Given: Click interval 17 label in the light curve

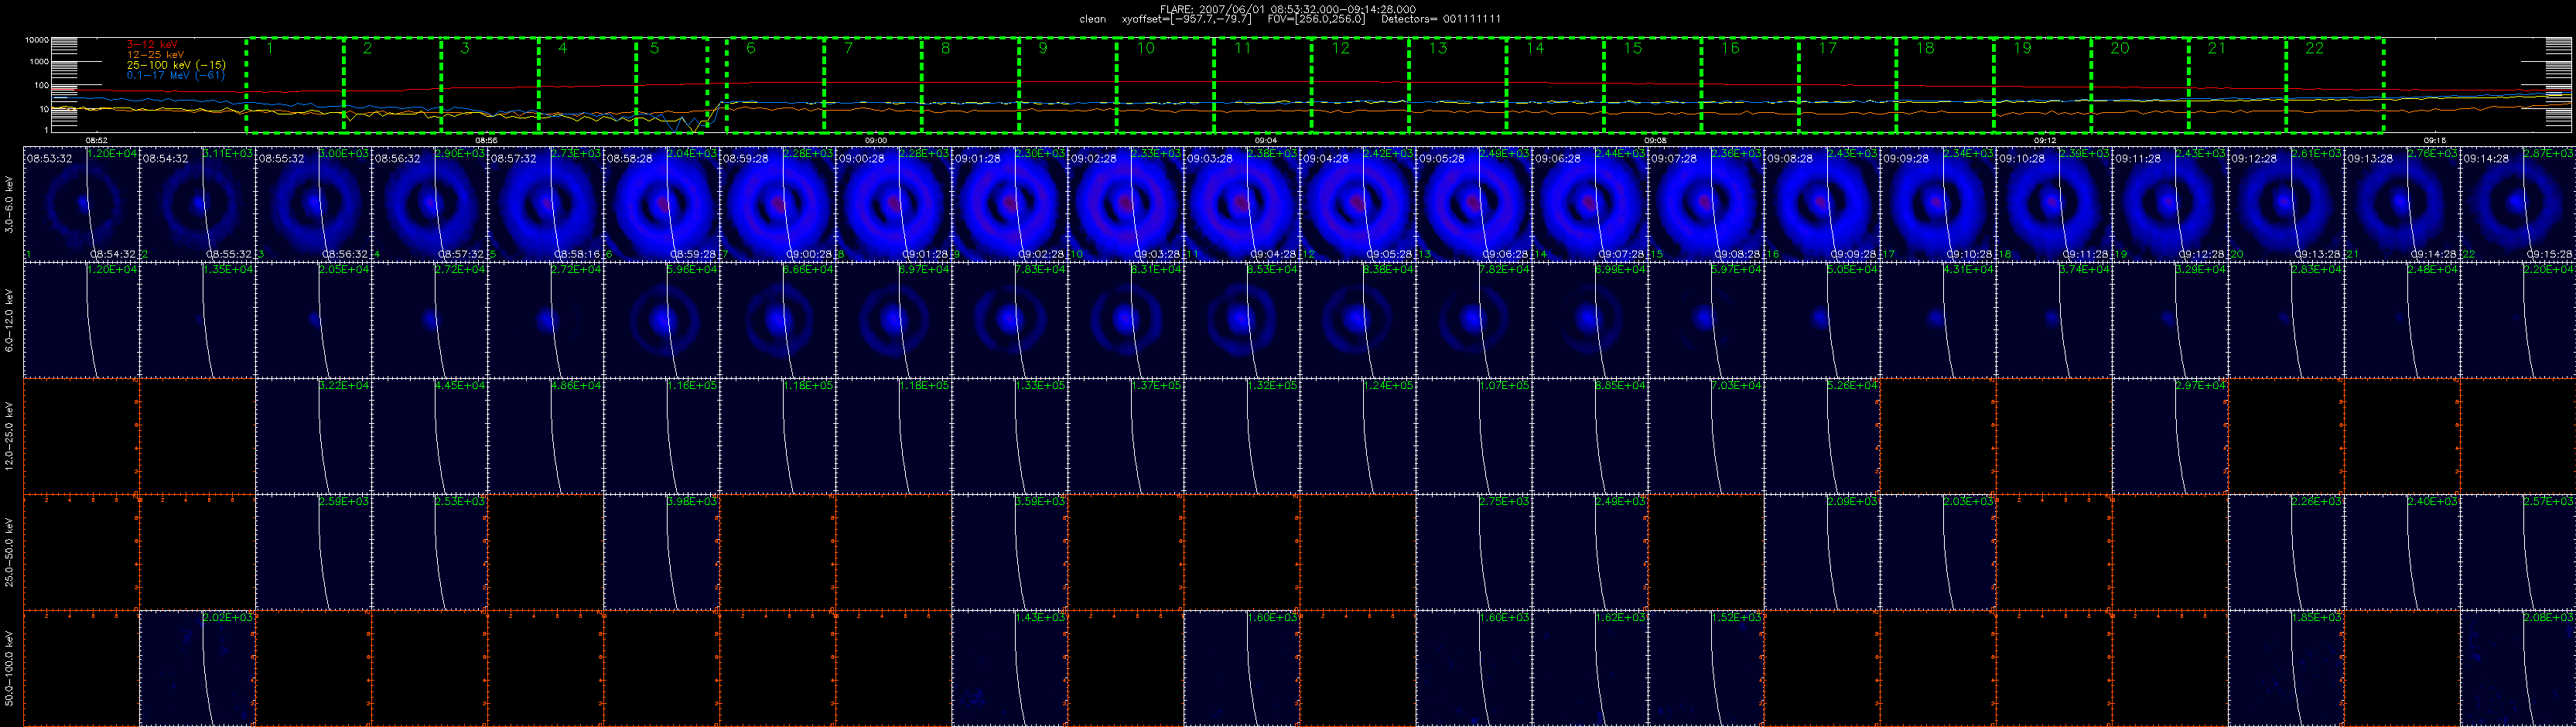Looking at the screenshot, I should 1828,48.
